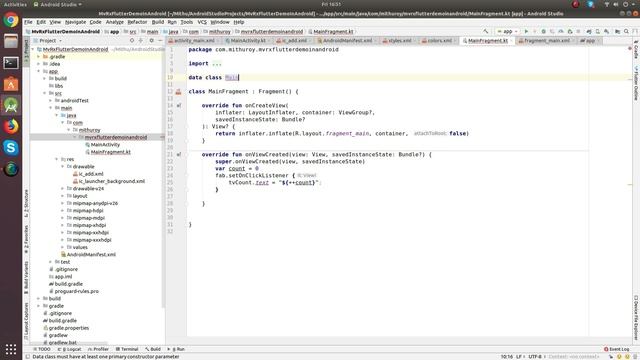Open the Project panel gear settings
Viewport: 640px width, 360px height.
pos(151,40)
